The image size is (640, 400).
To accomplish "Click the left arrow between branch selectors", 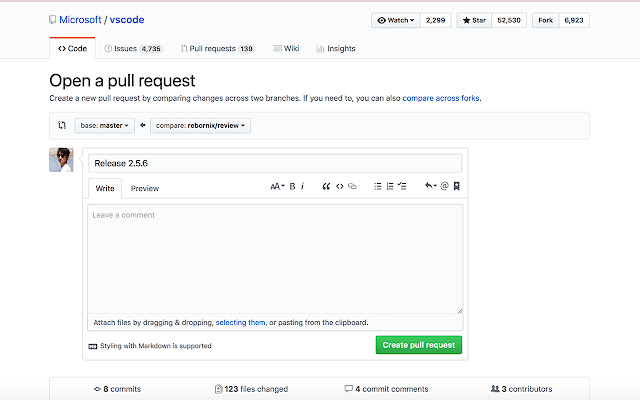I will click(x=142, y=125).
